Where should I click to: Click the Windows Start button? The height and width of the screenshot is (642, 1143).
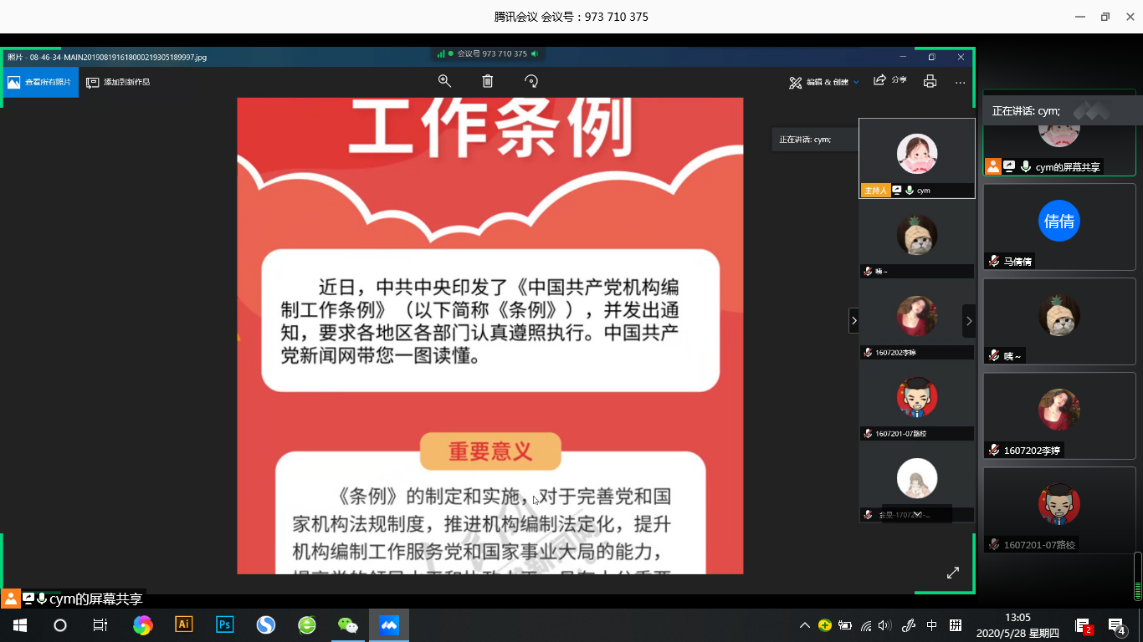(19, 625)
